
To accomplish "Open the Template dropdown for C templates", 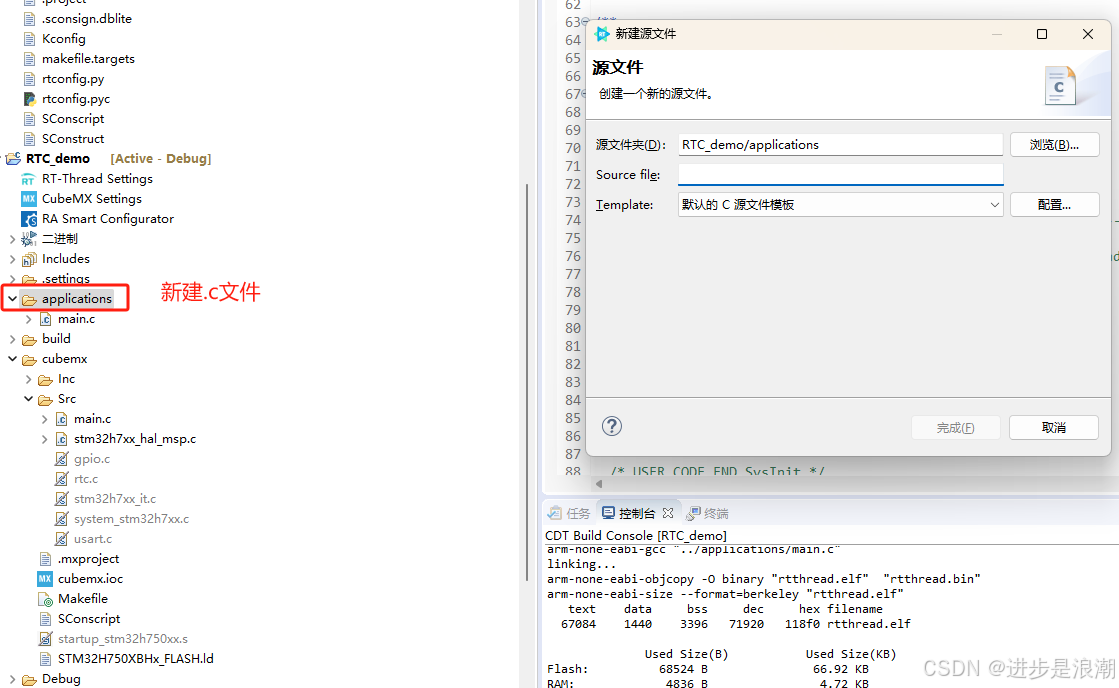I will coord(994,204).
